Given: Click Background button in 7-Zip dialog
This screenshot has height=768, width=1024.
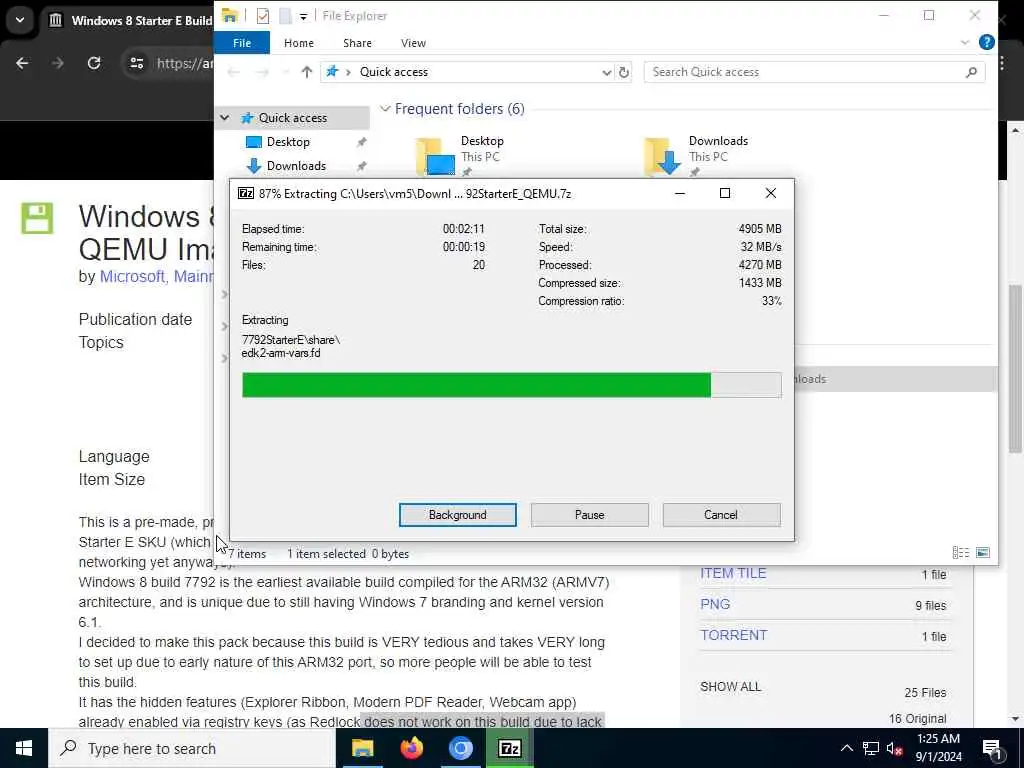Looking at the screenshot, I should click(457, 515).
